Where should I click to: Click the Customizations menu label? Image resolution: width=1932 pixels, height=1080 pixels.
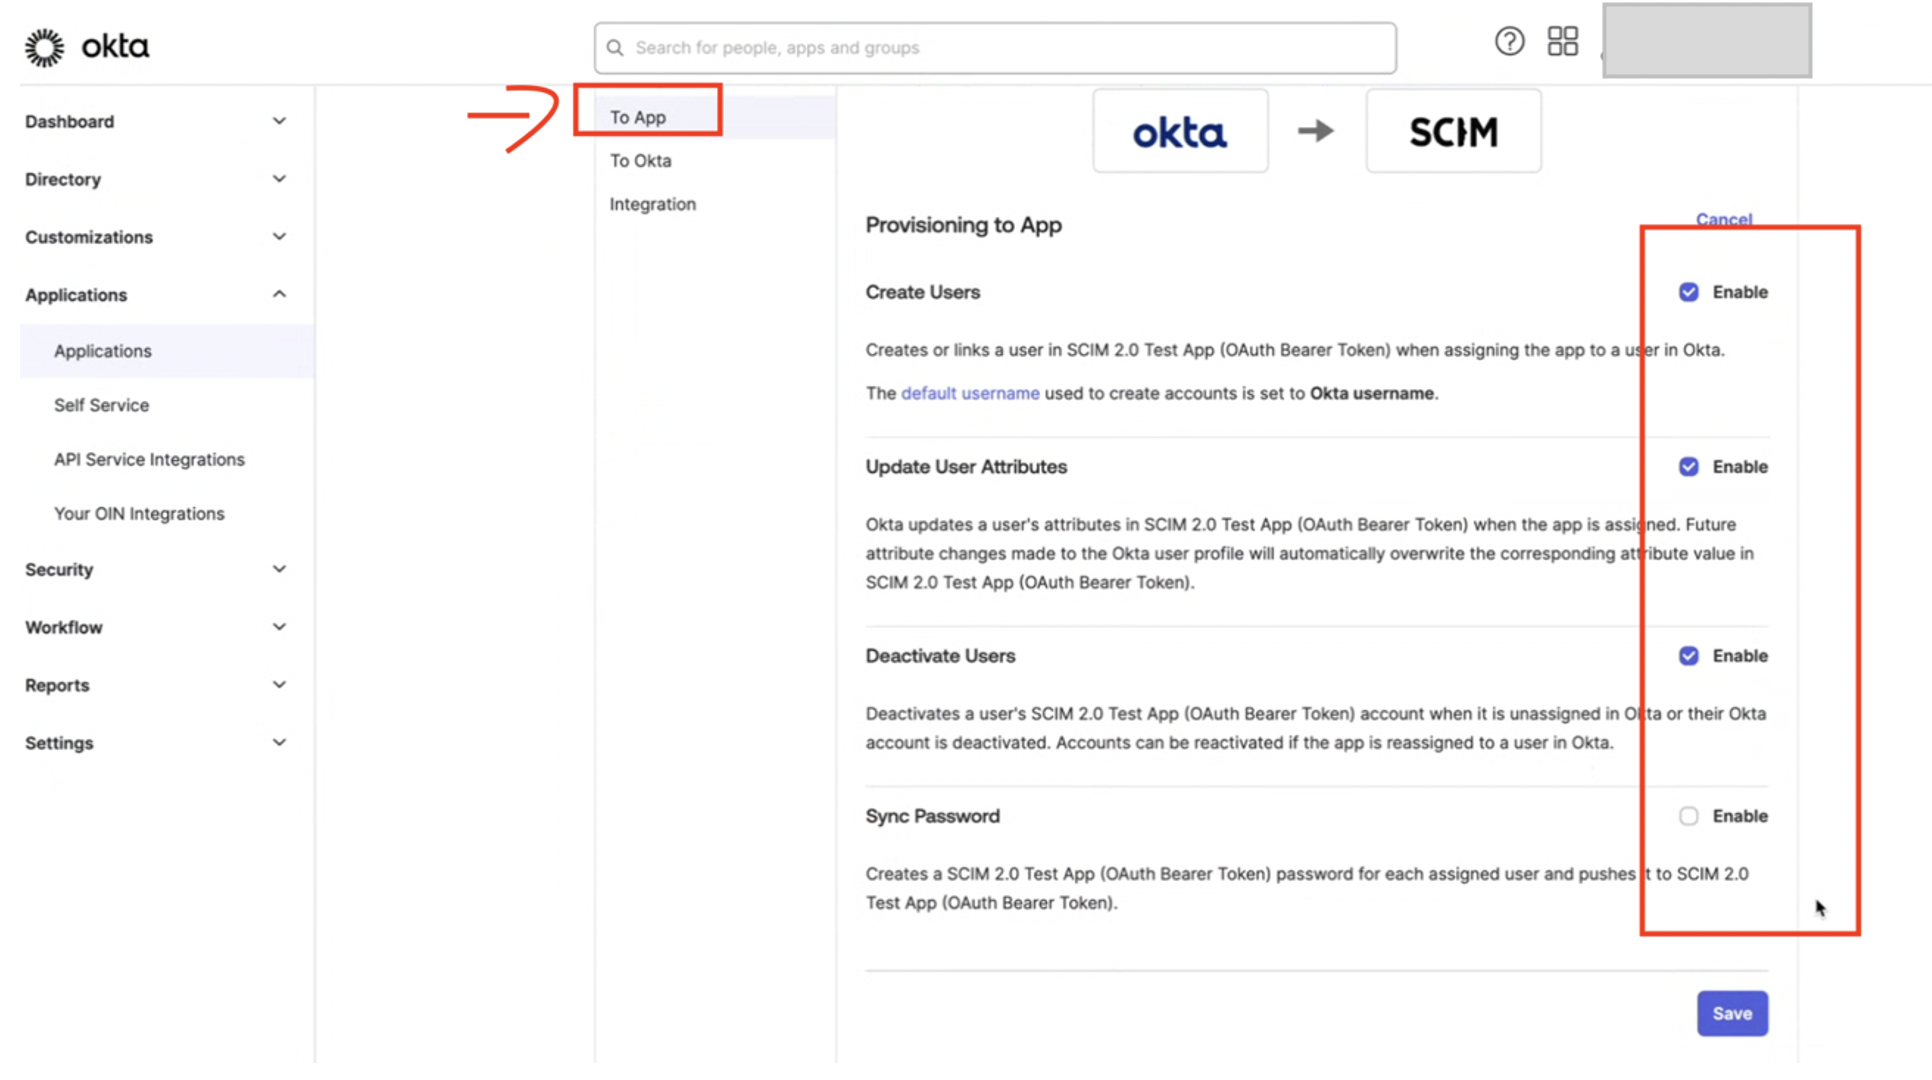coord(89,238)
